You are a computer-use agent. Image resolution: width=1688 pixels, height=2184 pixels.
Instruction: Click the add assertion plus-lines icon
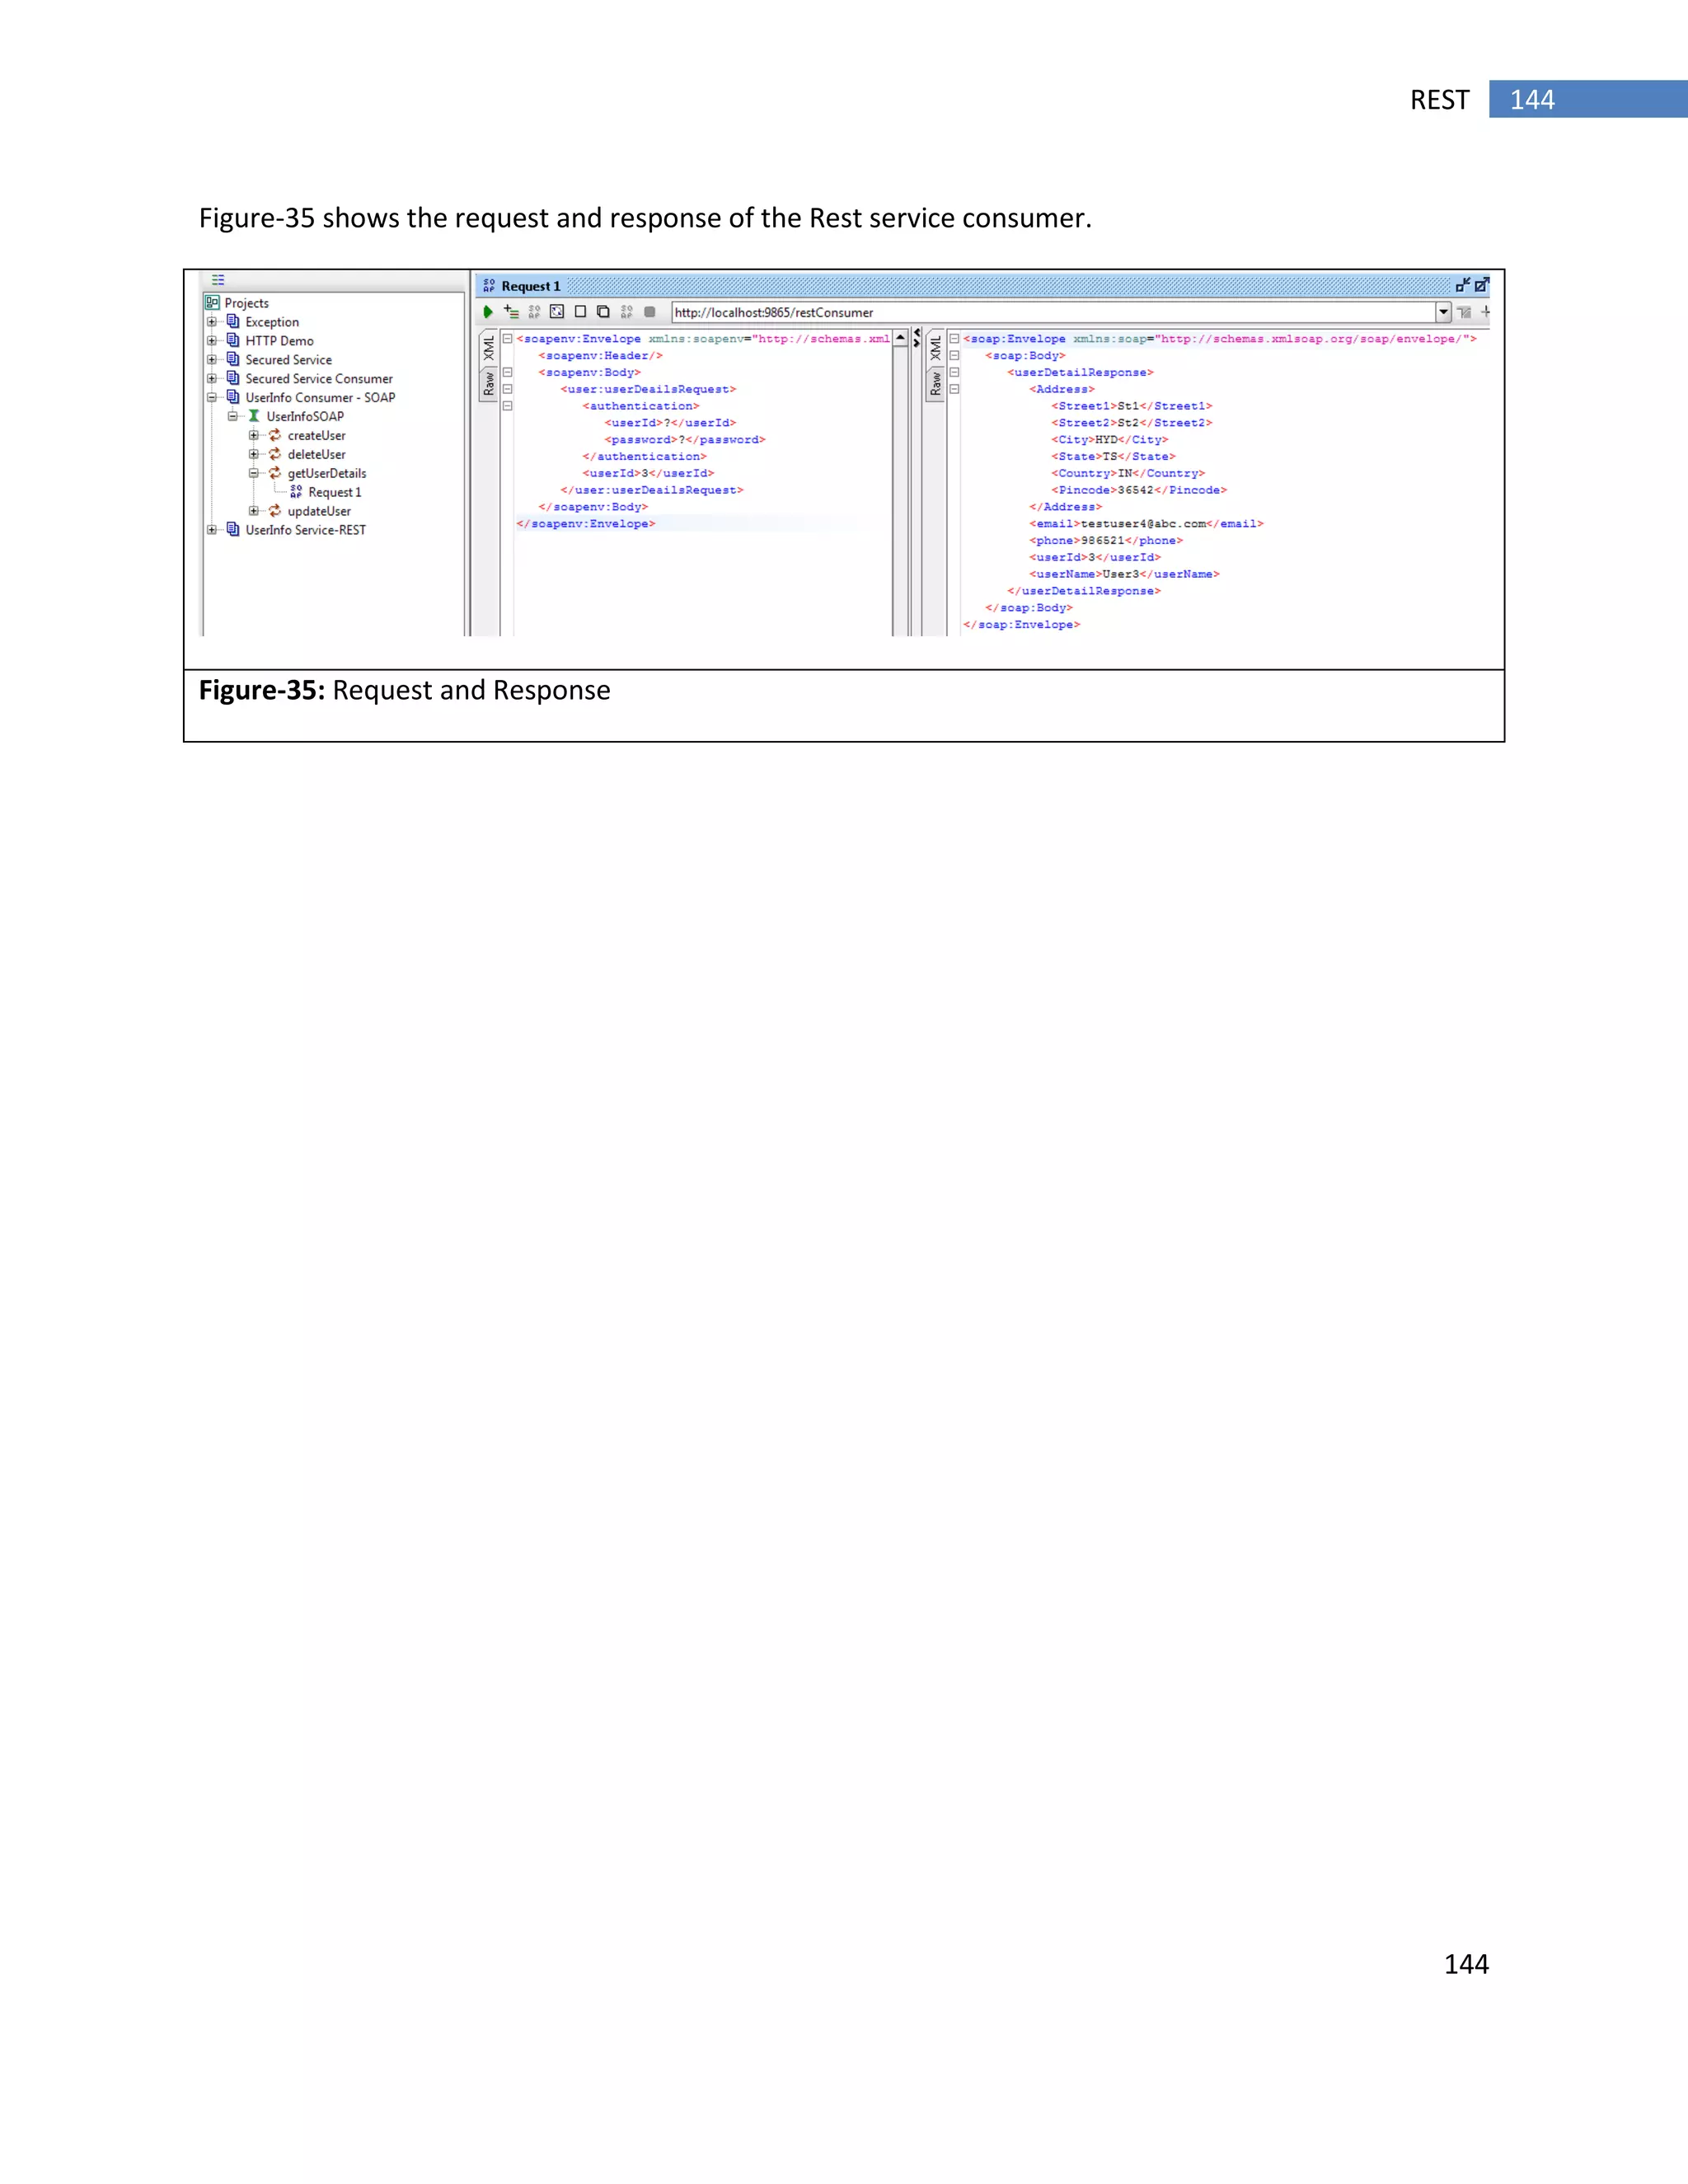pos(511,312)
